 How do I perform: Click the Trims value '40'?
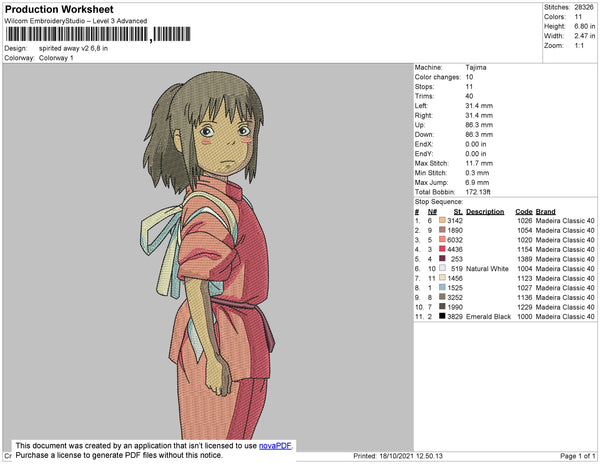469,96
